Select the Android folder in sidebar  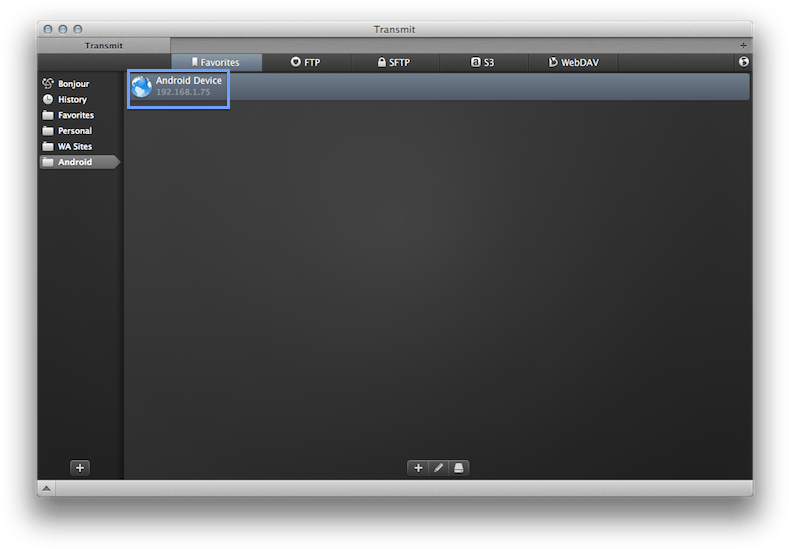pyautogui.click(x=79, y=162)
